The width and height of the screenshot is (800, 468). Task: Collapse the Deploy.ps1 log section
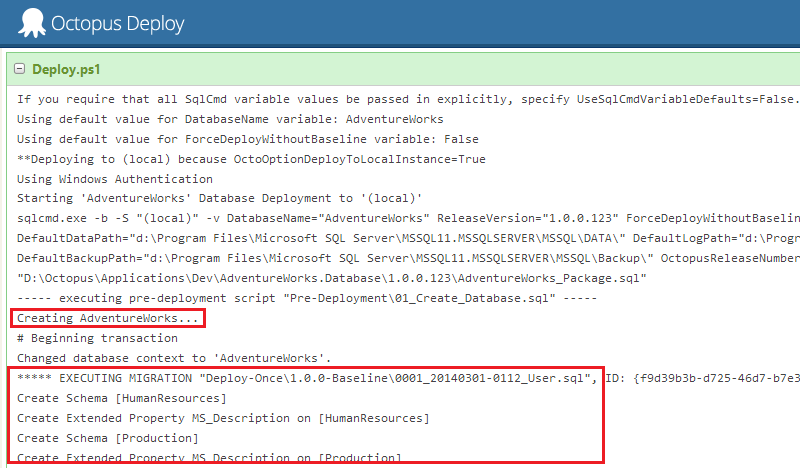18,70
